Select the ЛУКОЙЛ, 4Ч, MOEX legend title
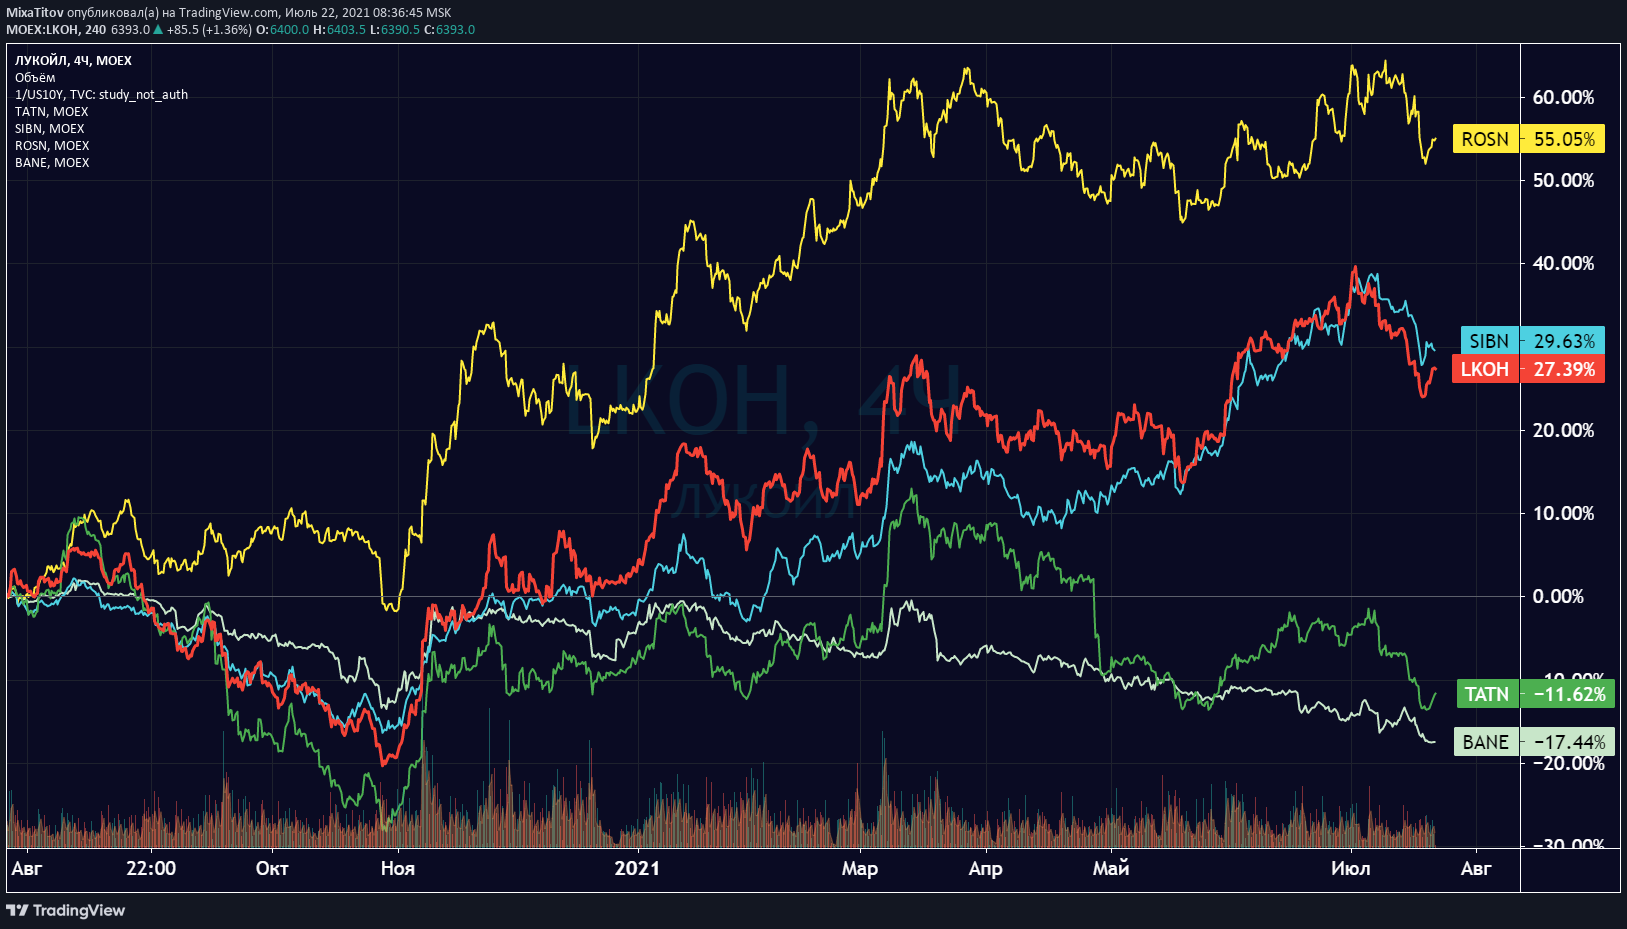The image size is (1627, 929). click(73, 60)
